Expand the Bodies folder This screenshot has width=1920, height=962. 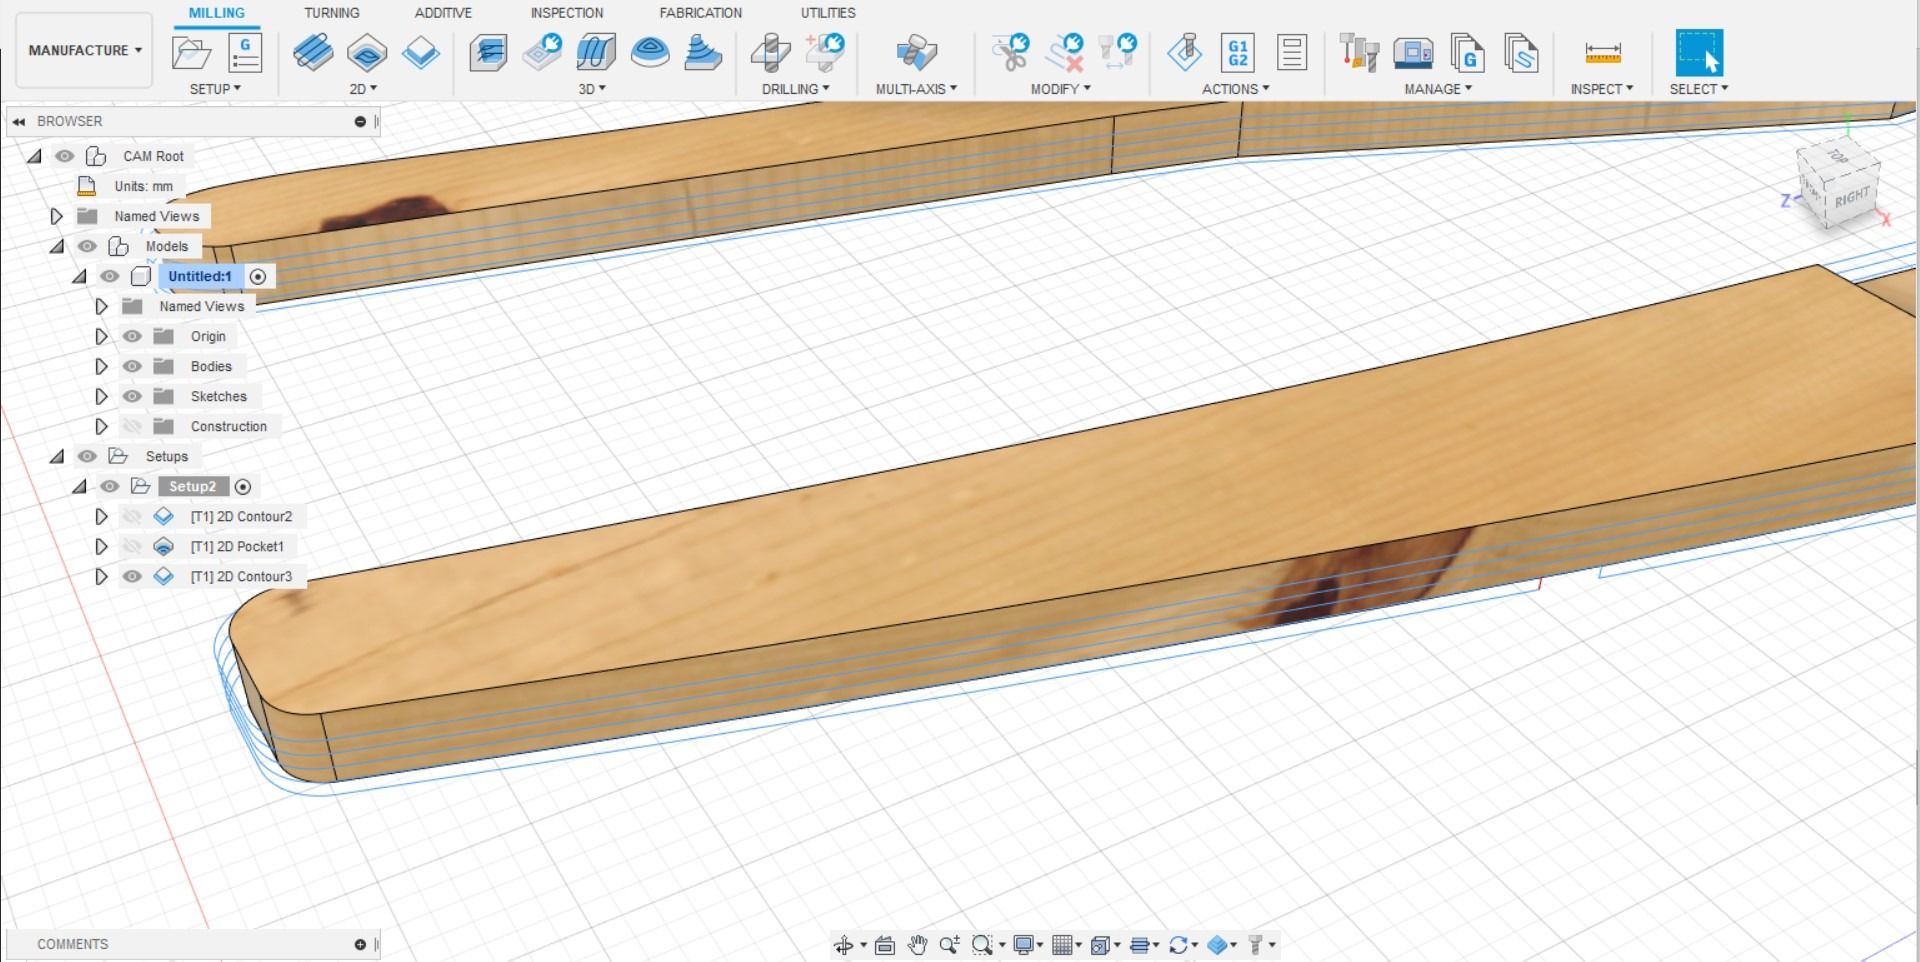[101, 366]
